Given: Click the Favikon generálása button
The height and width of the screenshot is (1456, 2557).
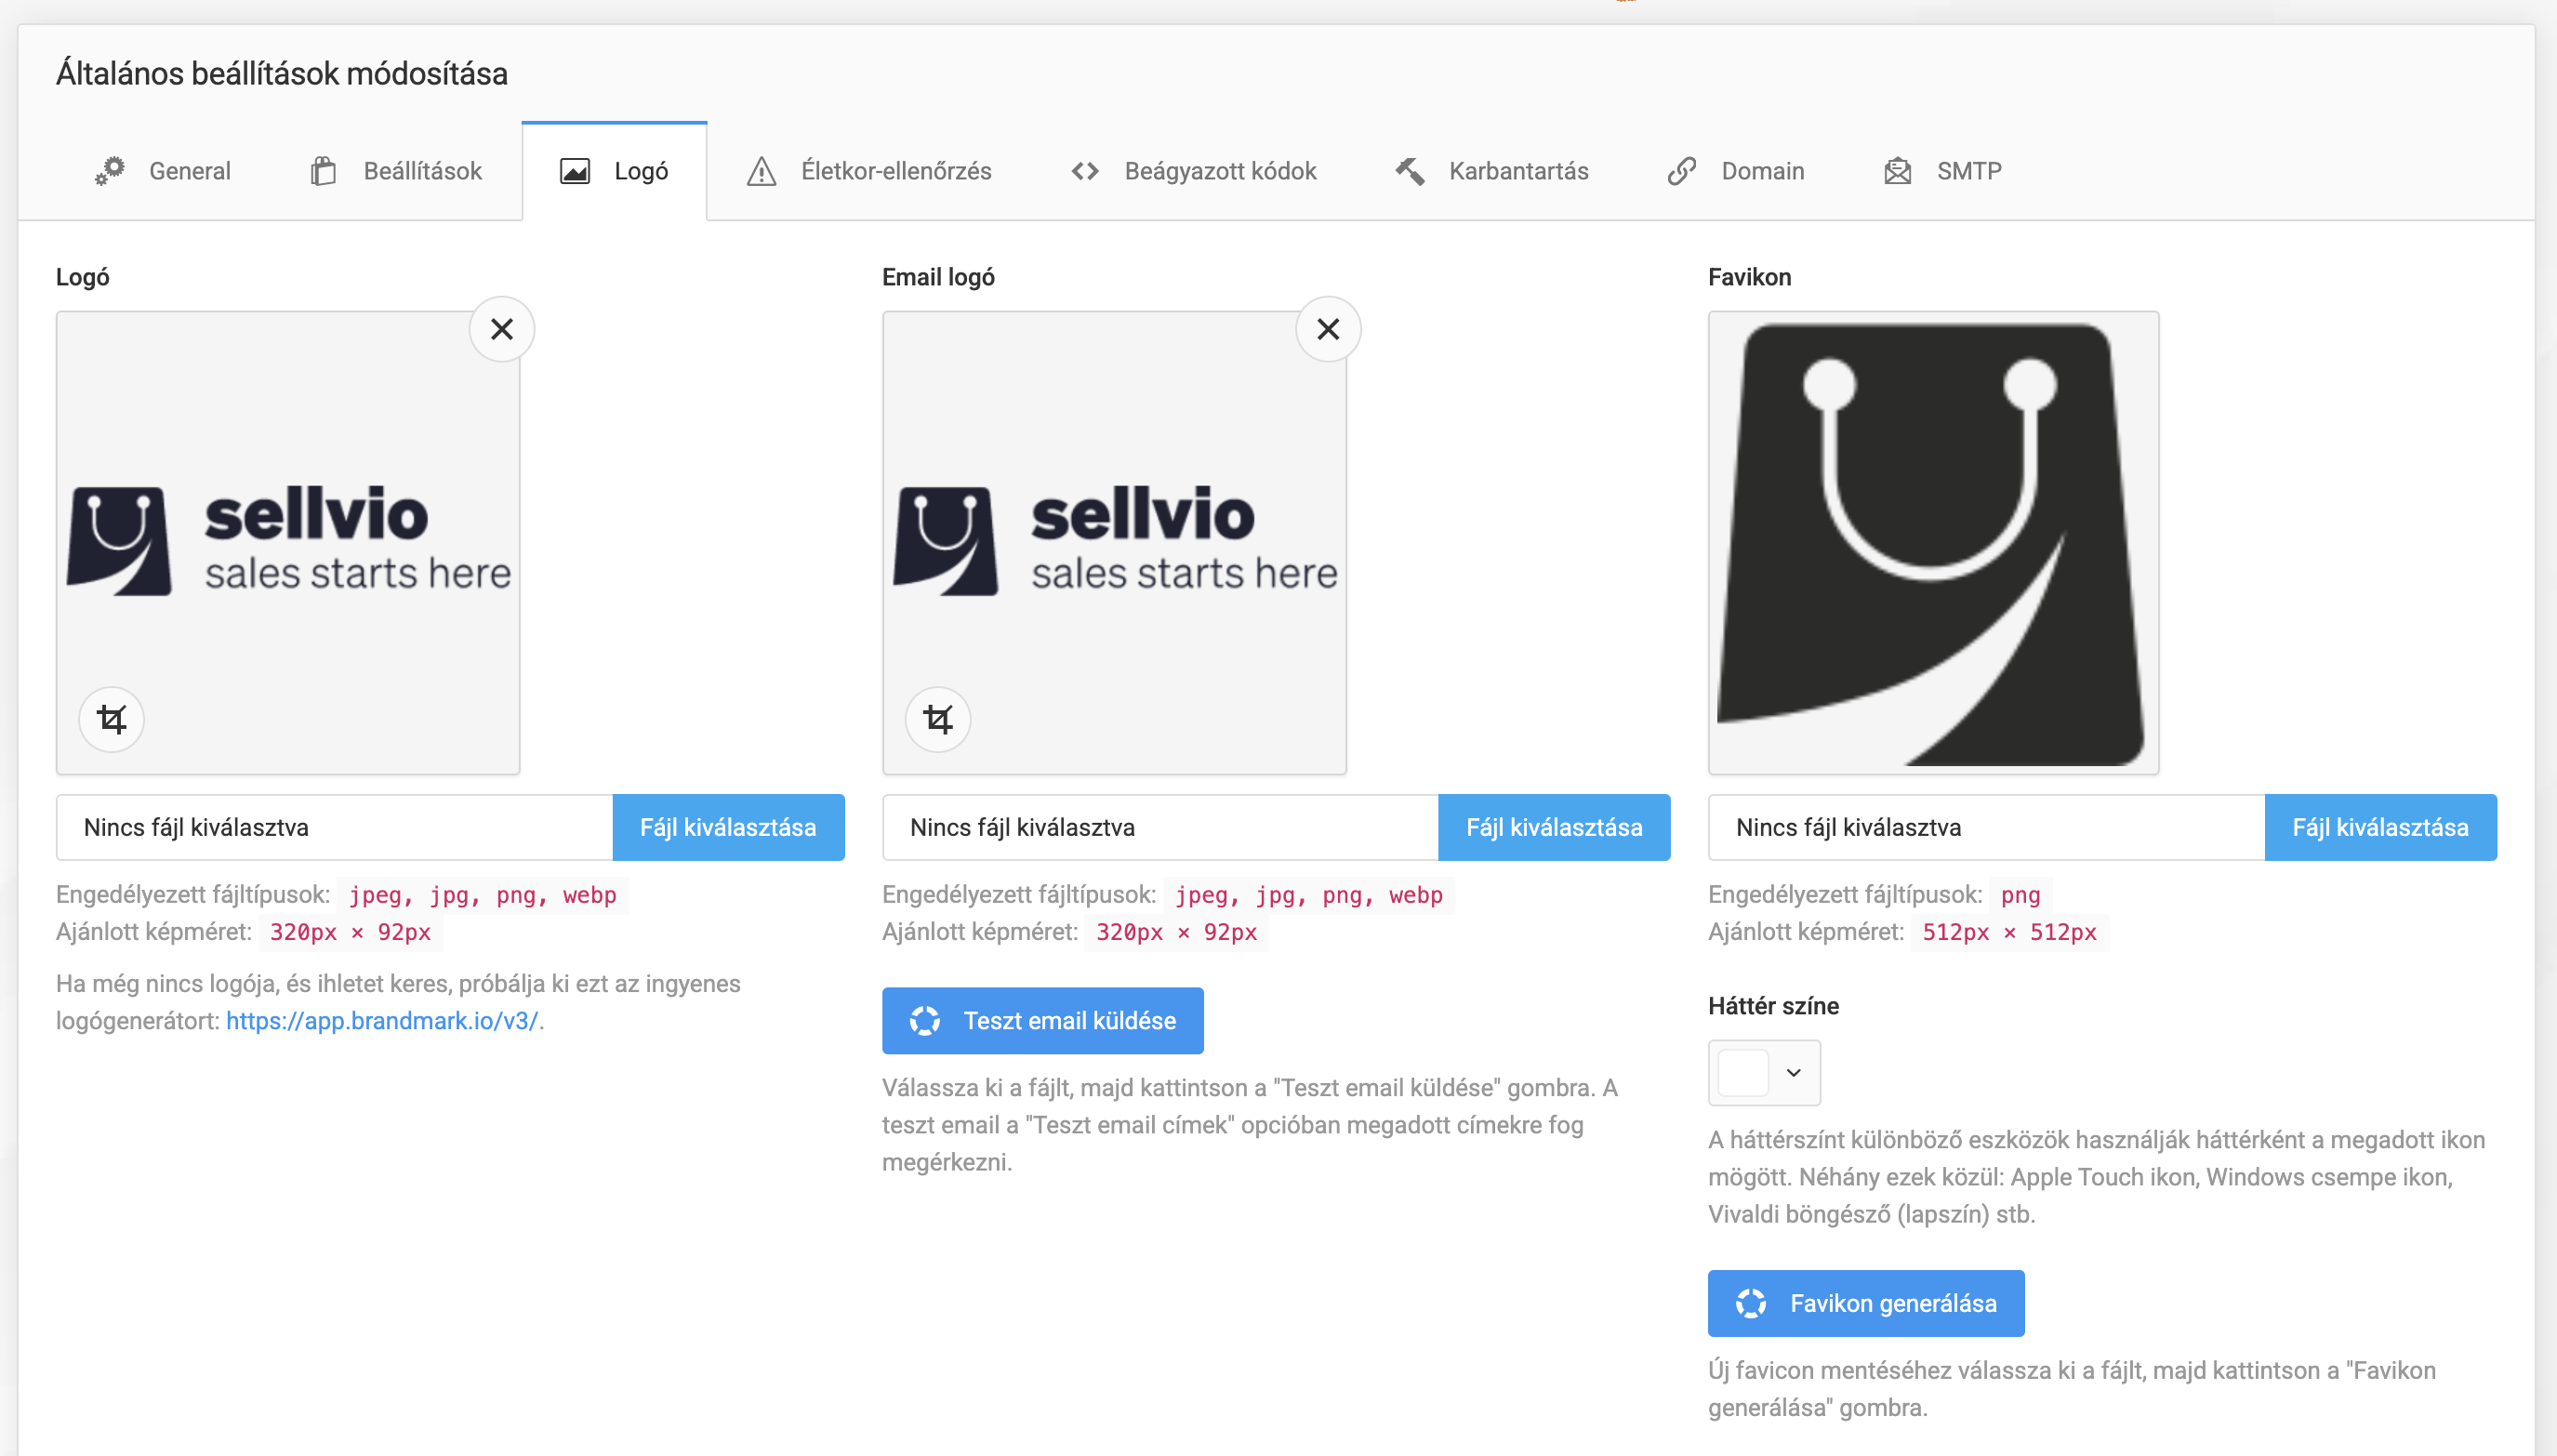Looking at the screenshot, I should point(1866,1304).
